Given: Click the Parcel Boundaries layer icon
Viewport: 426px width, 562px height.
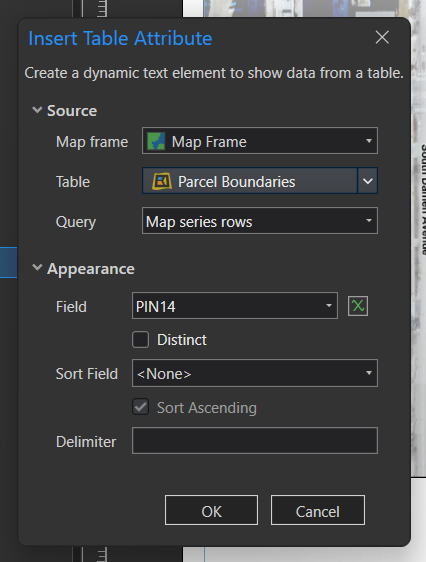Looking at the screenshot, I should (162, 181).
